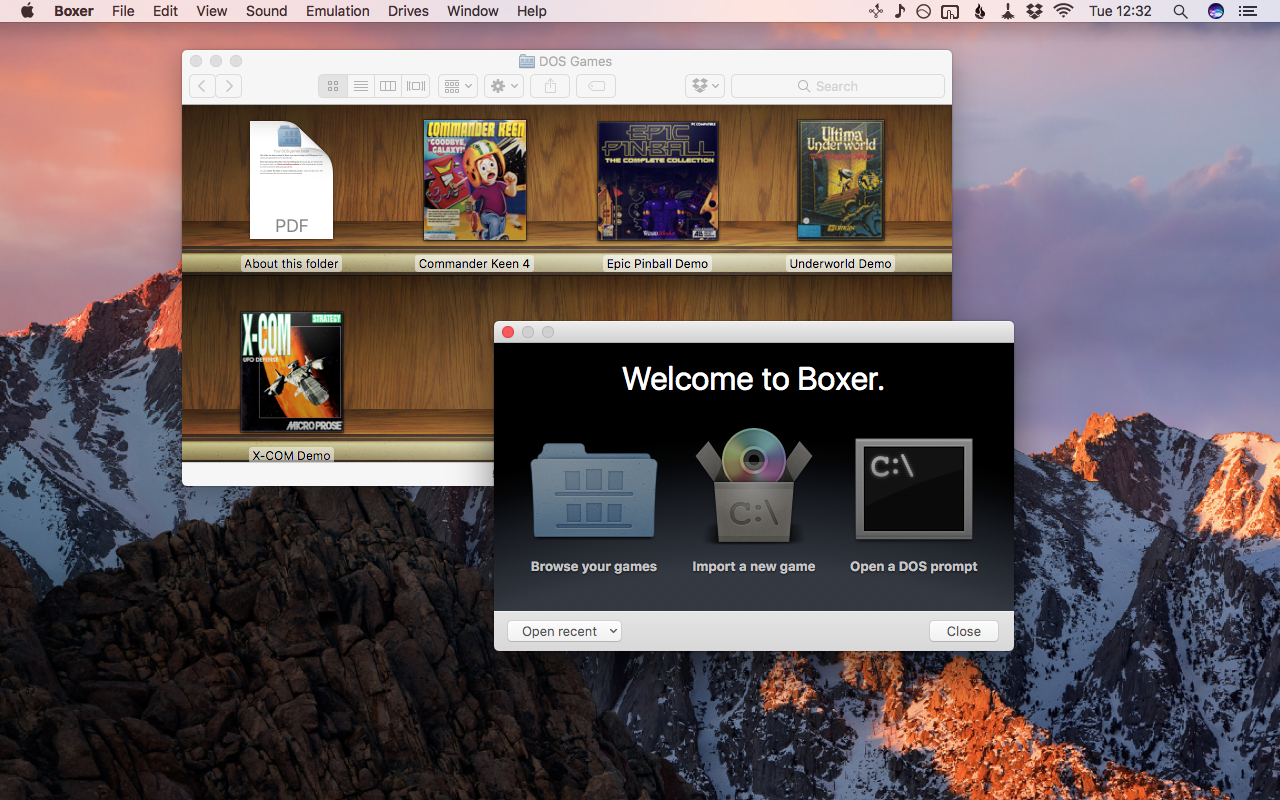Click the Commander Keen 4 label
This screenshot has width=1280, height=800.
tap(475, 263)
